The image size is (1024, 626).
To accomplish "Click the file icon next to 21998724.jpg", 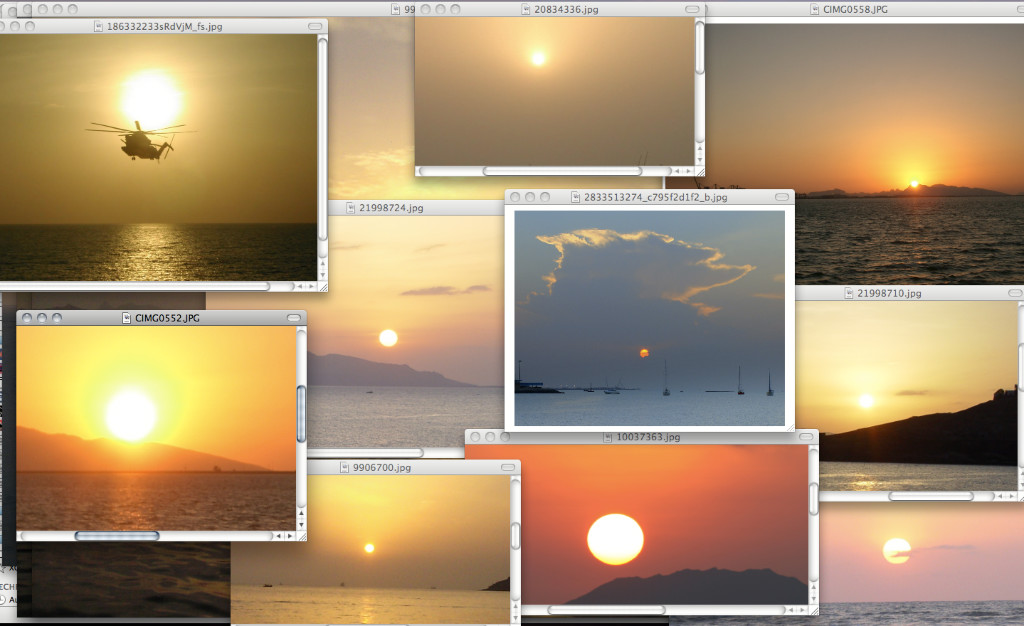I will (x=350, y=208).
